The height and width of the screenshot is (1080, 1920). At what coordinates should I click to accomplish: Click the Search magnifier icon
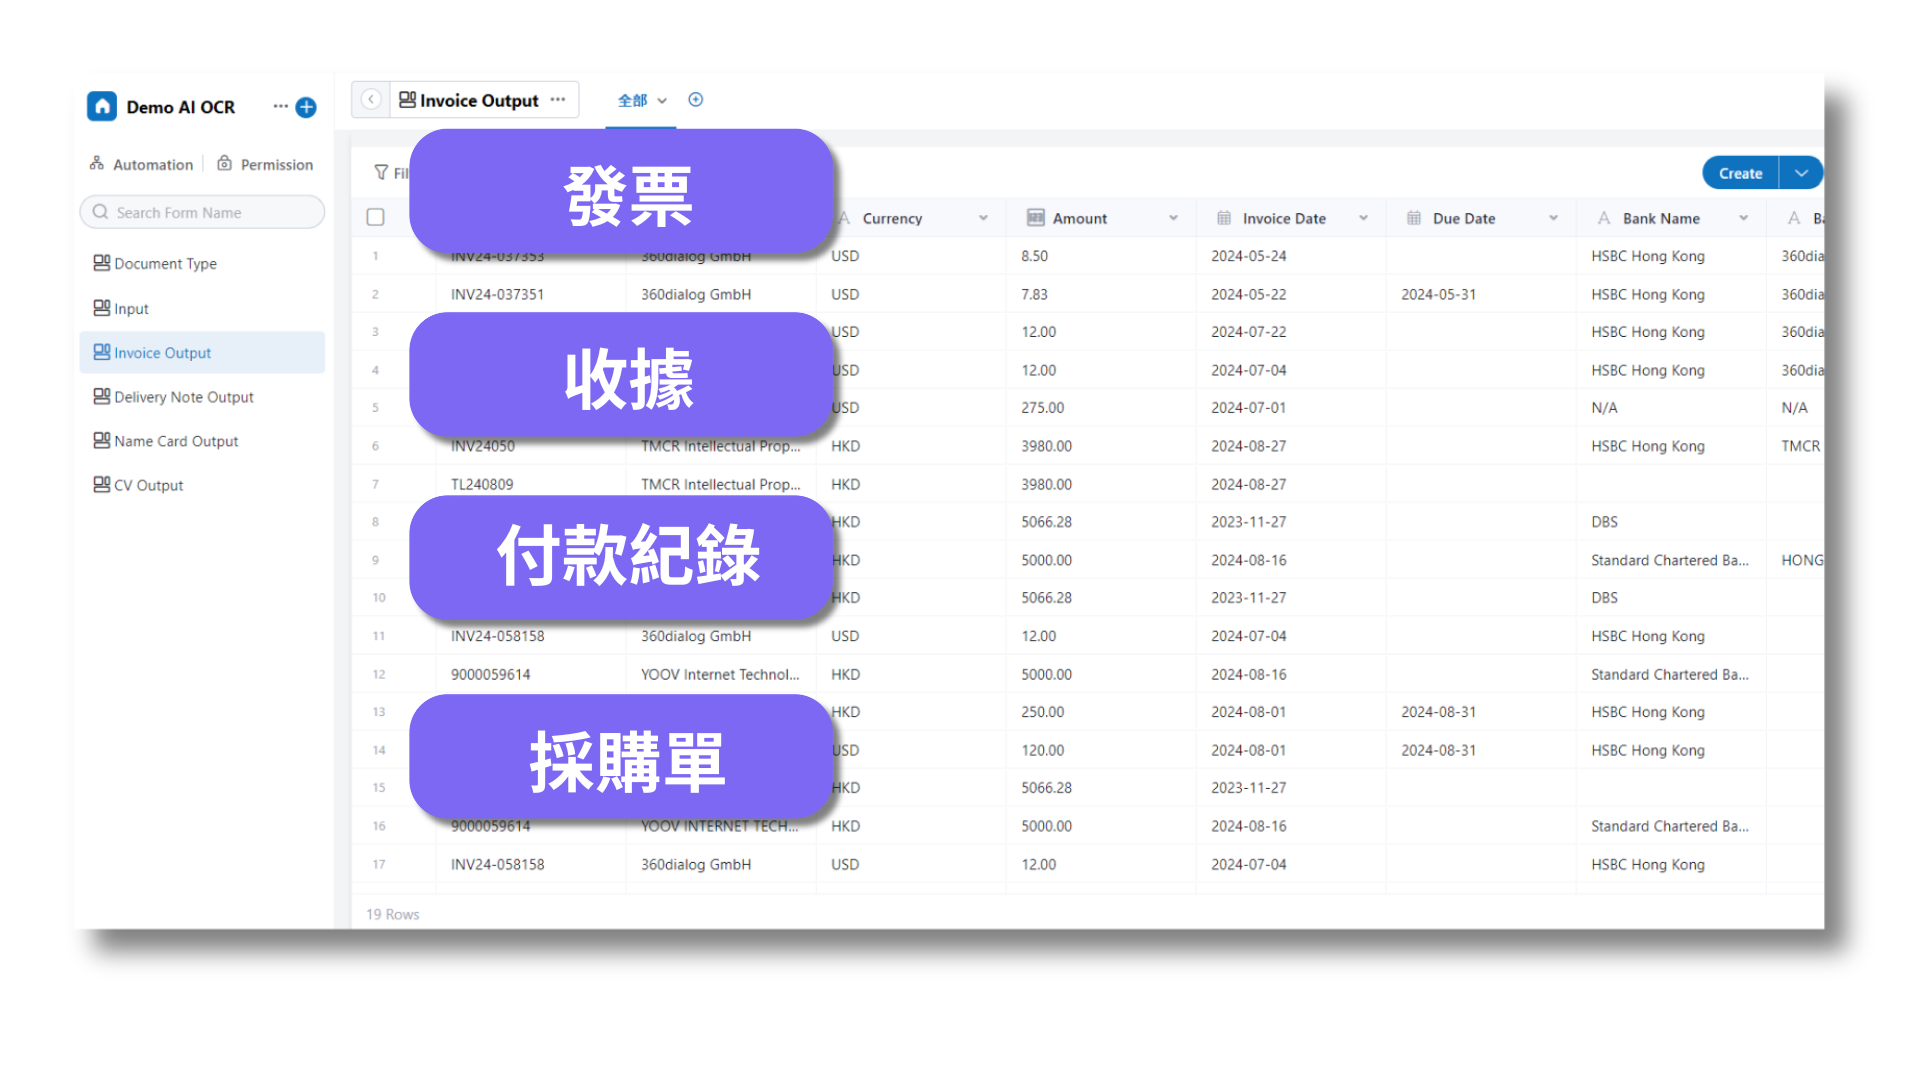pos(100,212)
